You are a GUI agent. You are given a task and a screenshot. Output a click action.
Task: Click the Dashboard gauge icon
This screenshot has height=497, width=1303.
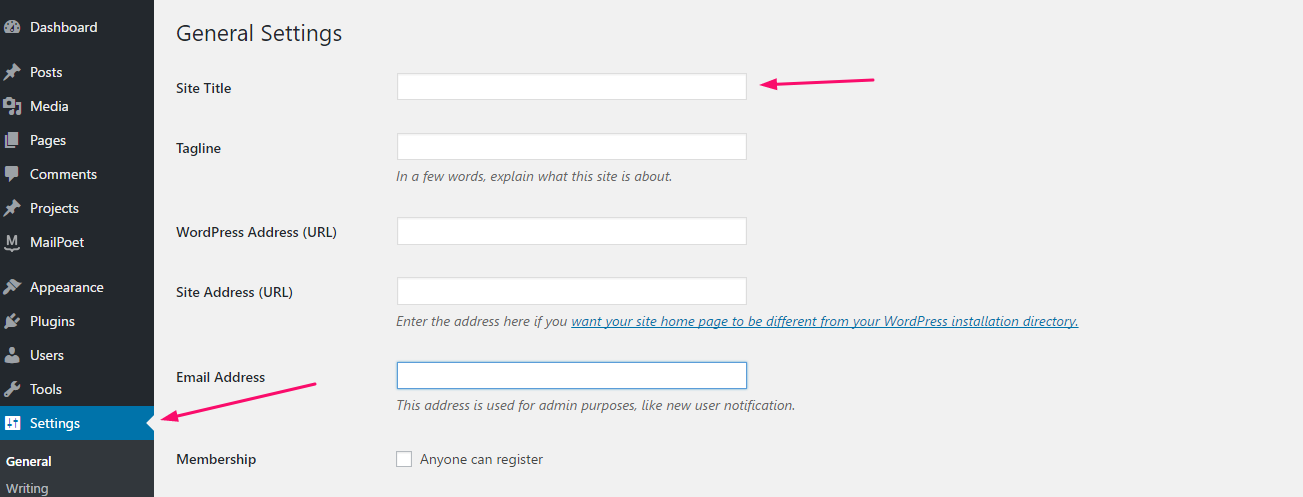tap(12, 27)
